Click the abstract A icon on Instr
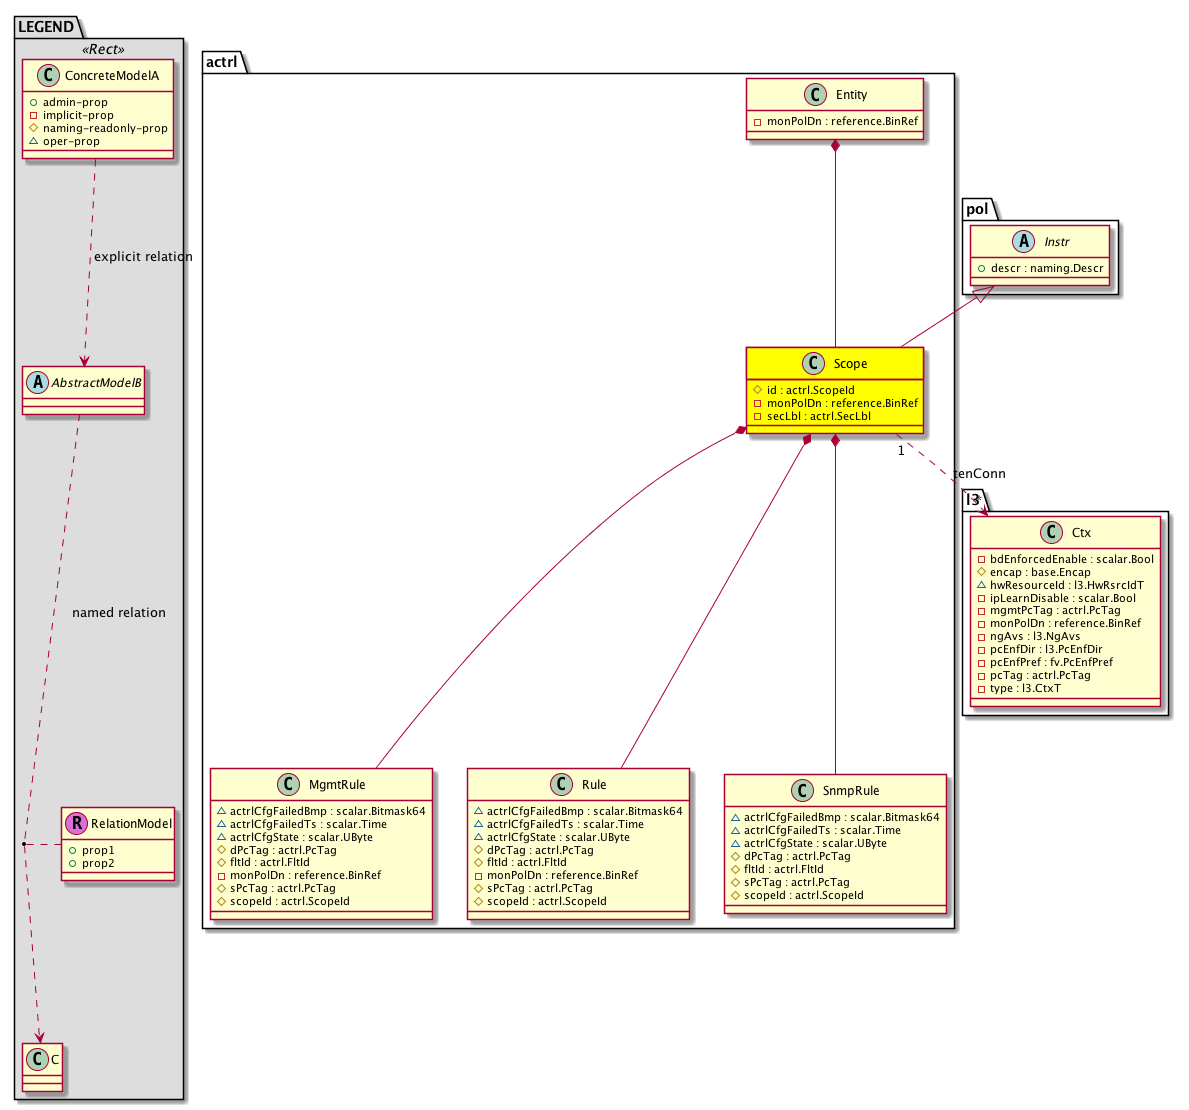The height and width of the screenshot is (1110, 1189). click(x=1023, y=242)
